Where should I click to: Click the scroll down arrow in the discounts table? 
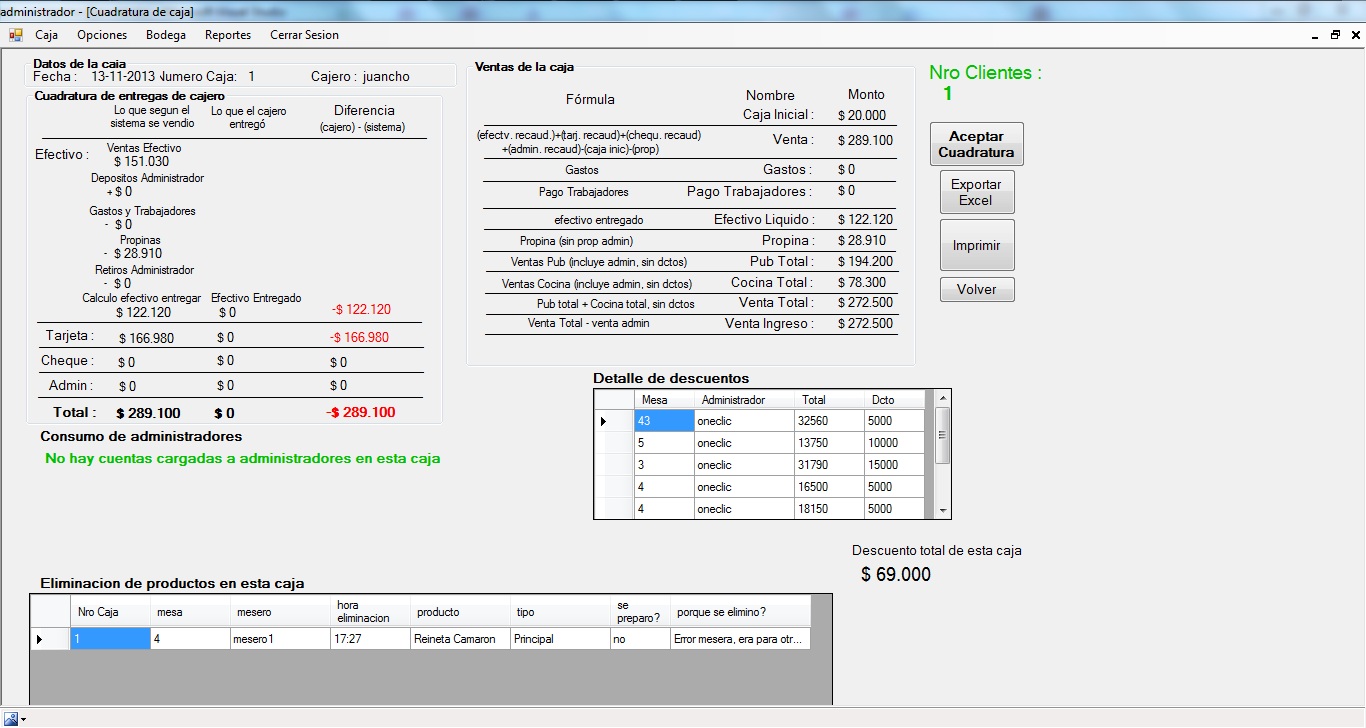tap(942, 511)
